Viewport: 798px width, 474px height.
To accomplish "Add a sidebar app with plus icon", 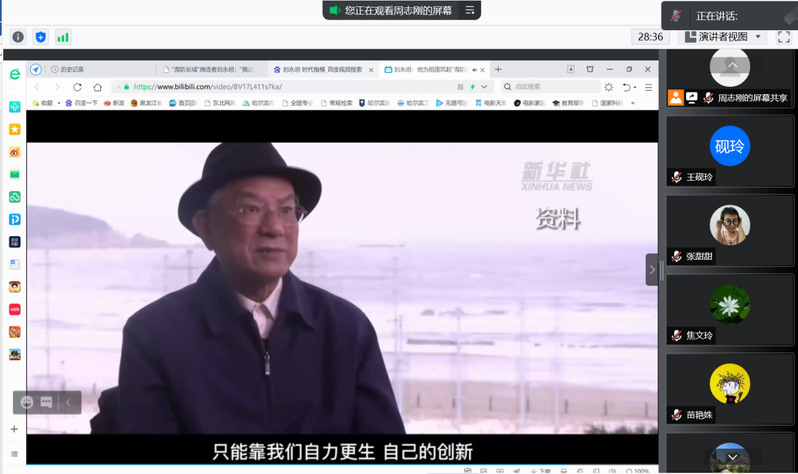I will coord(14,429).
